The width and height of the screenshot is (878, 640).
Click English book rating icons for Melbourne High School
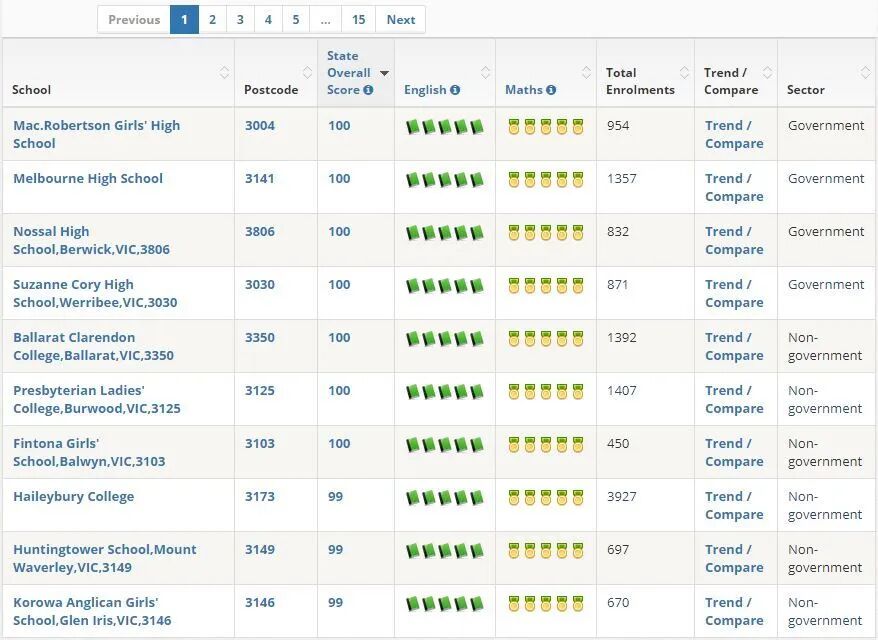pos(445,180)
